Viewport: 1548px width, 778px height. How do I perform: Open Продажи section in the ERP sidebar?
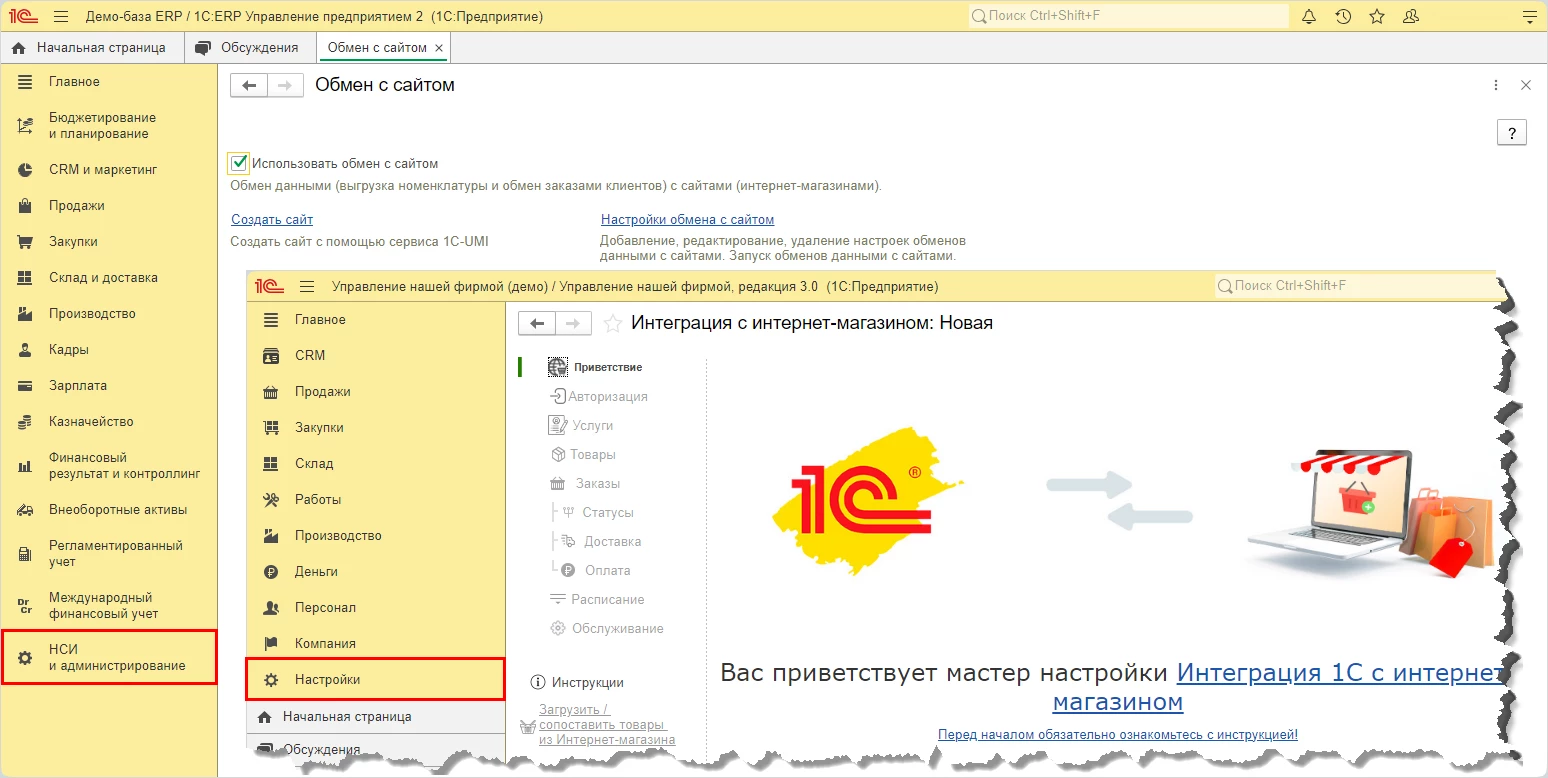(x=109, y=206)
